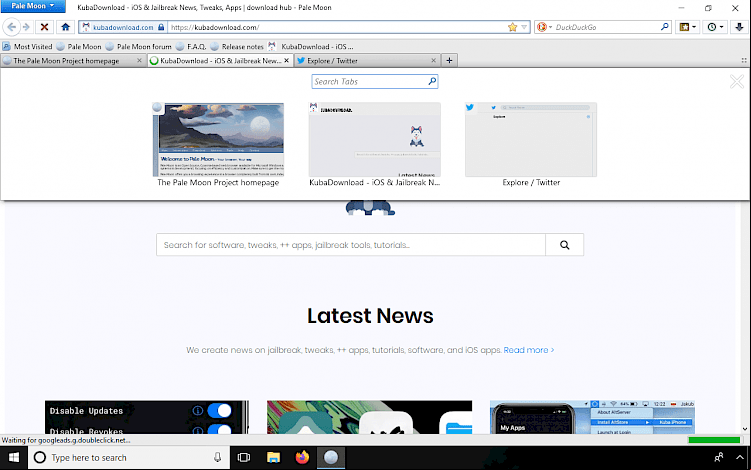Open the Pale Moon forum bookmark
This screenshot has height=470, width=751.
[x=138, y=46]
